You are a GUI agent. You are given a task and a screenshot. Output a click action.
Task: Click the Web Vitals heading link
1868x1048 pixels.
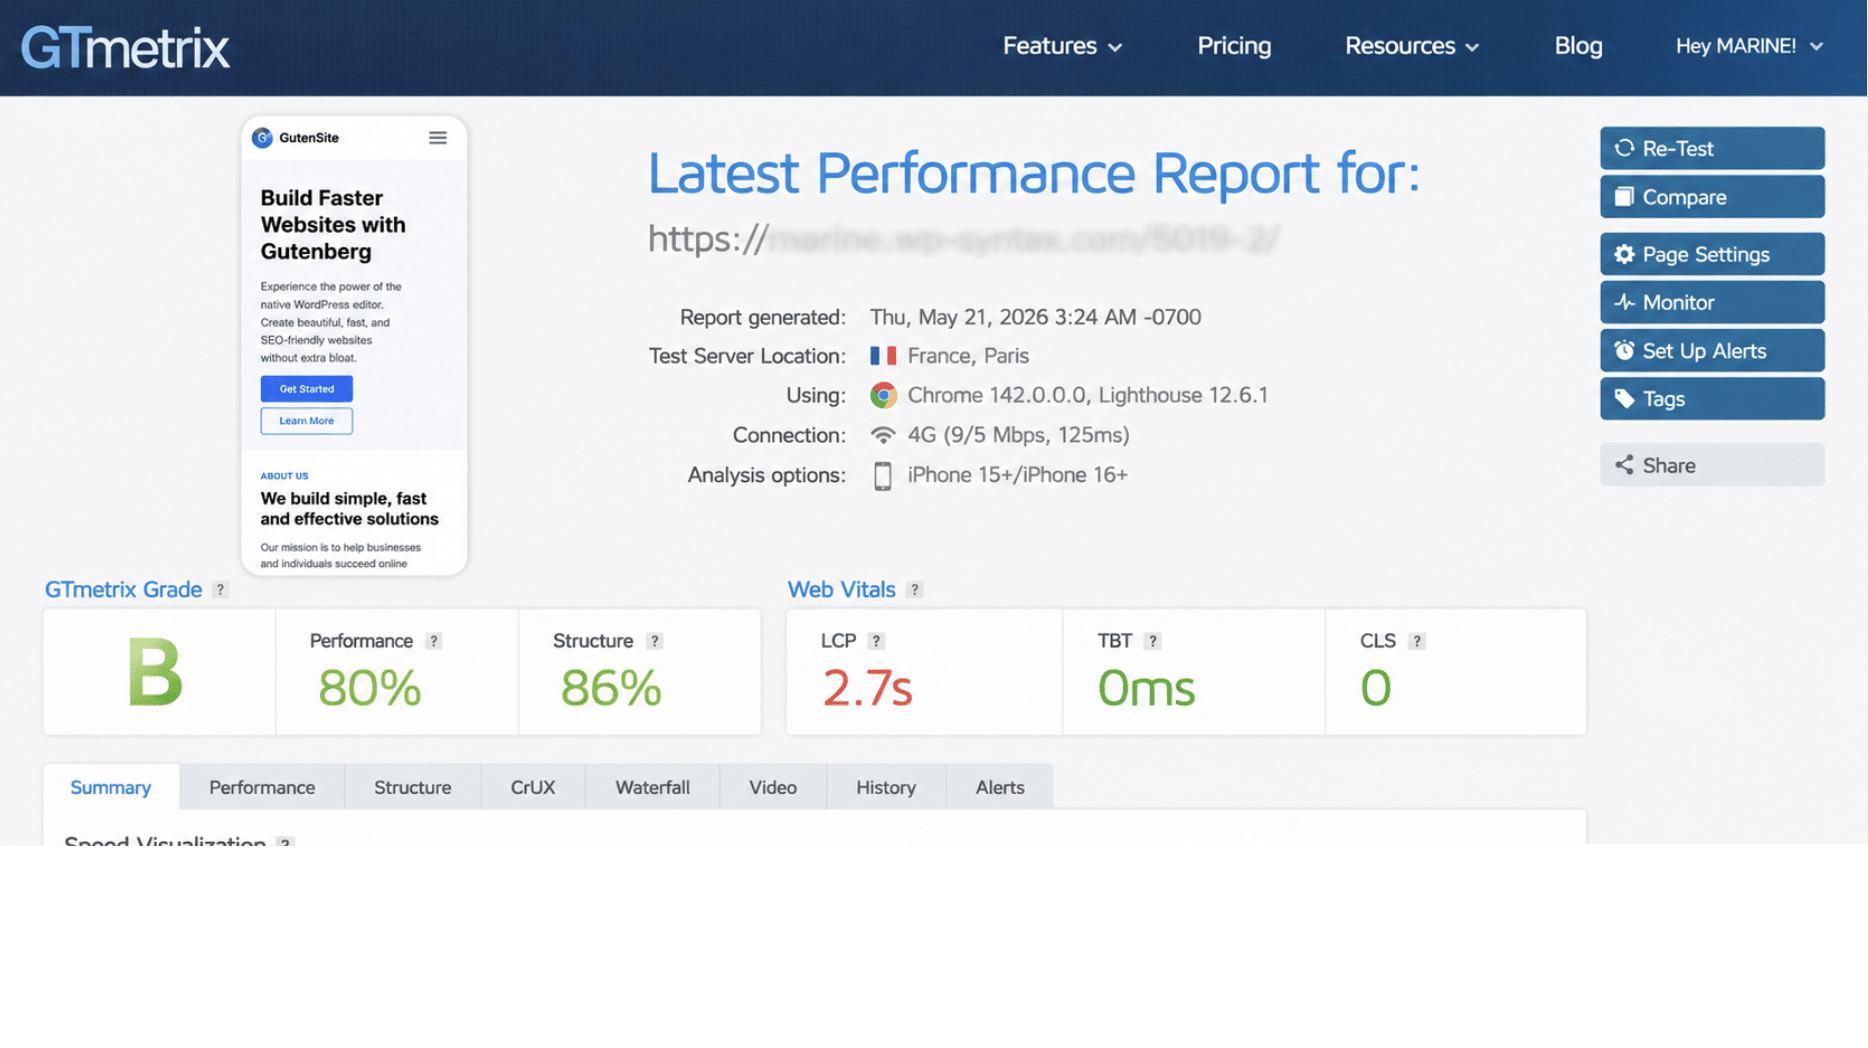[841, 590]
